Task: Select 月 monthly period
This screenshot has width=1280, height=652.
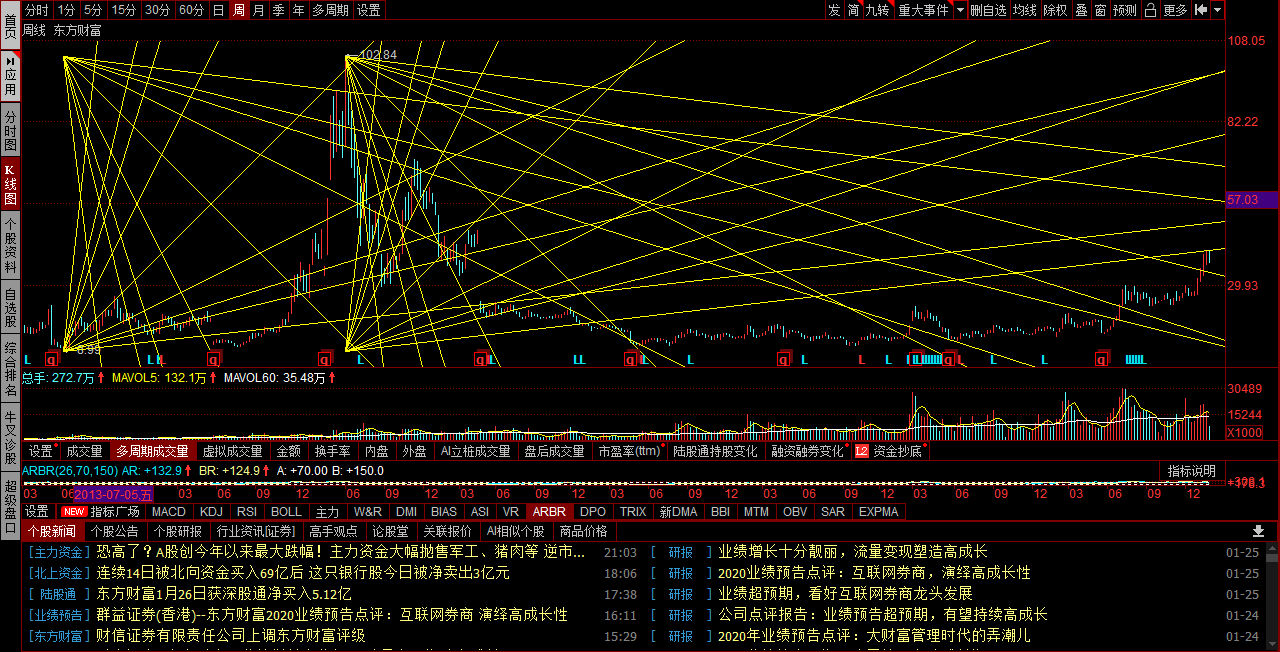Action: pos(259,10)
